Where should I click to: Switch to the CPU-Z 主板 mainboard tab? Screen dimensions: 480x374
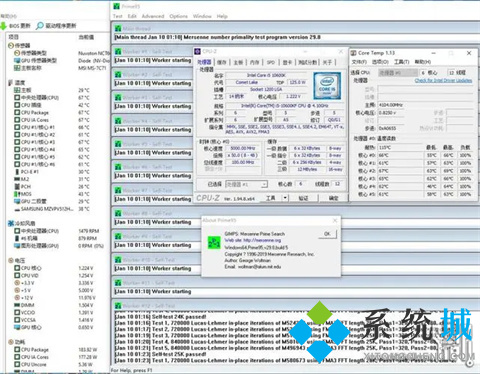(238, 62)
